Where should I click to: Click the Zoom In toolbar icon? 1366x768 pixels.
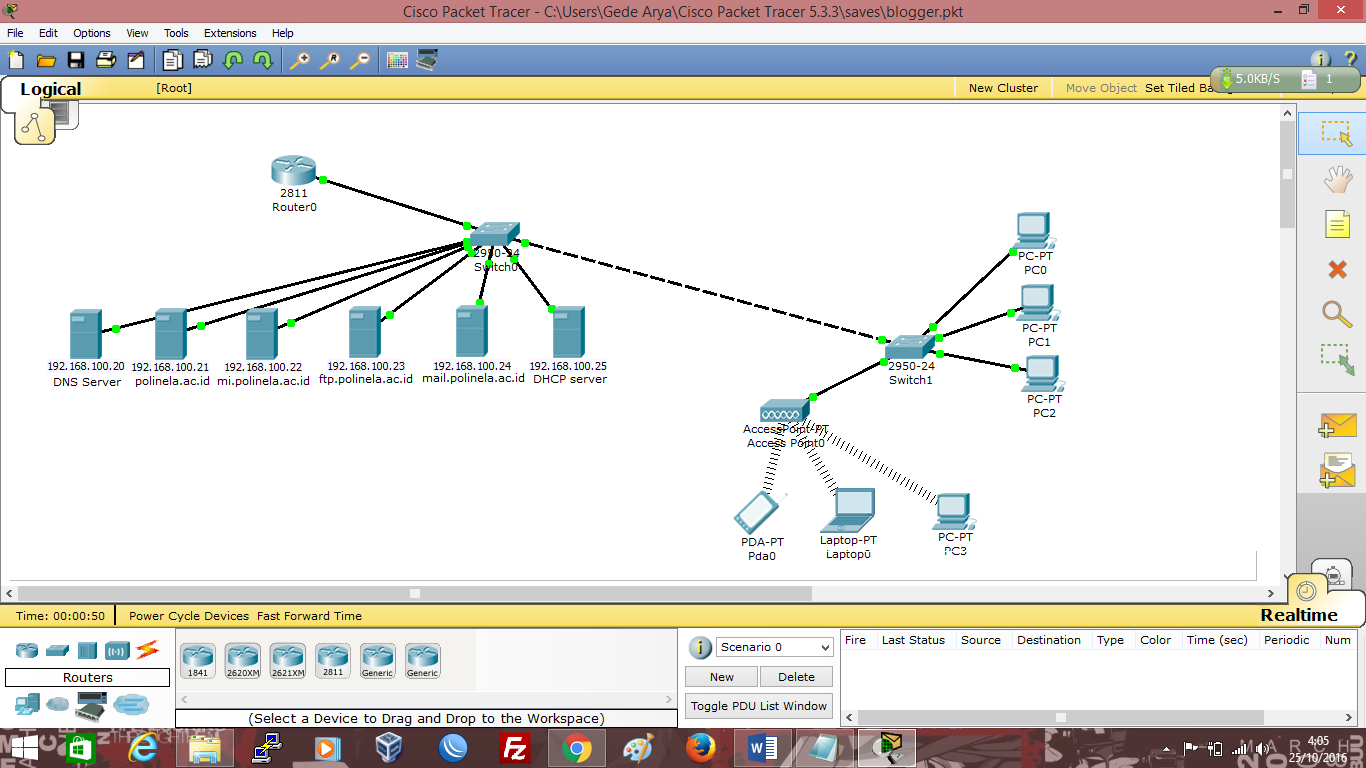pos(299,60)
